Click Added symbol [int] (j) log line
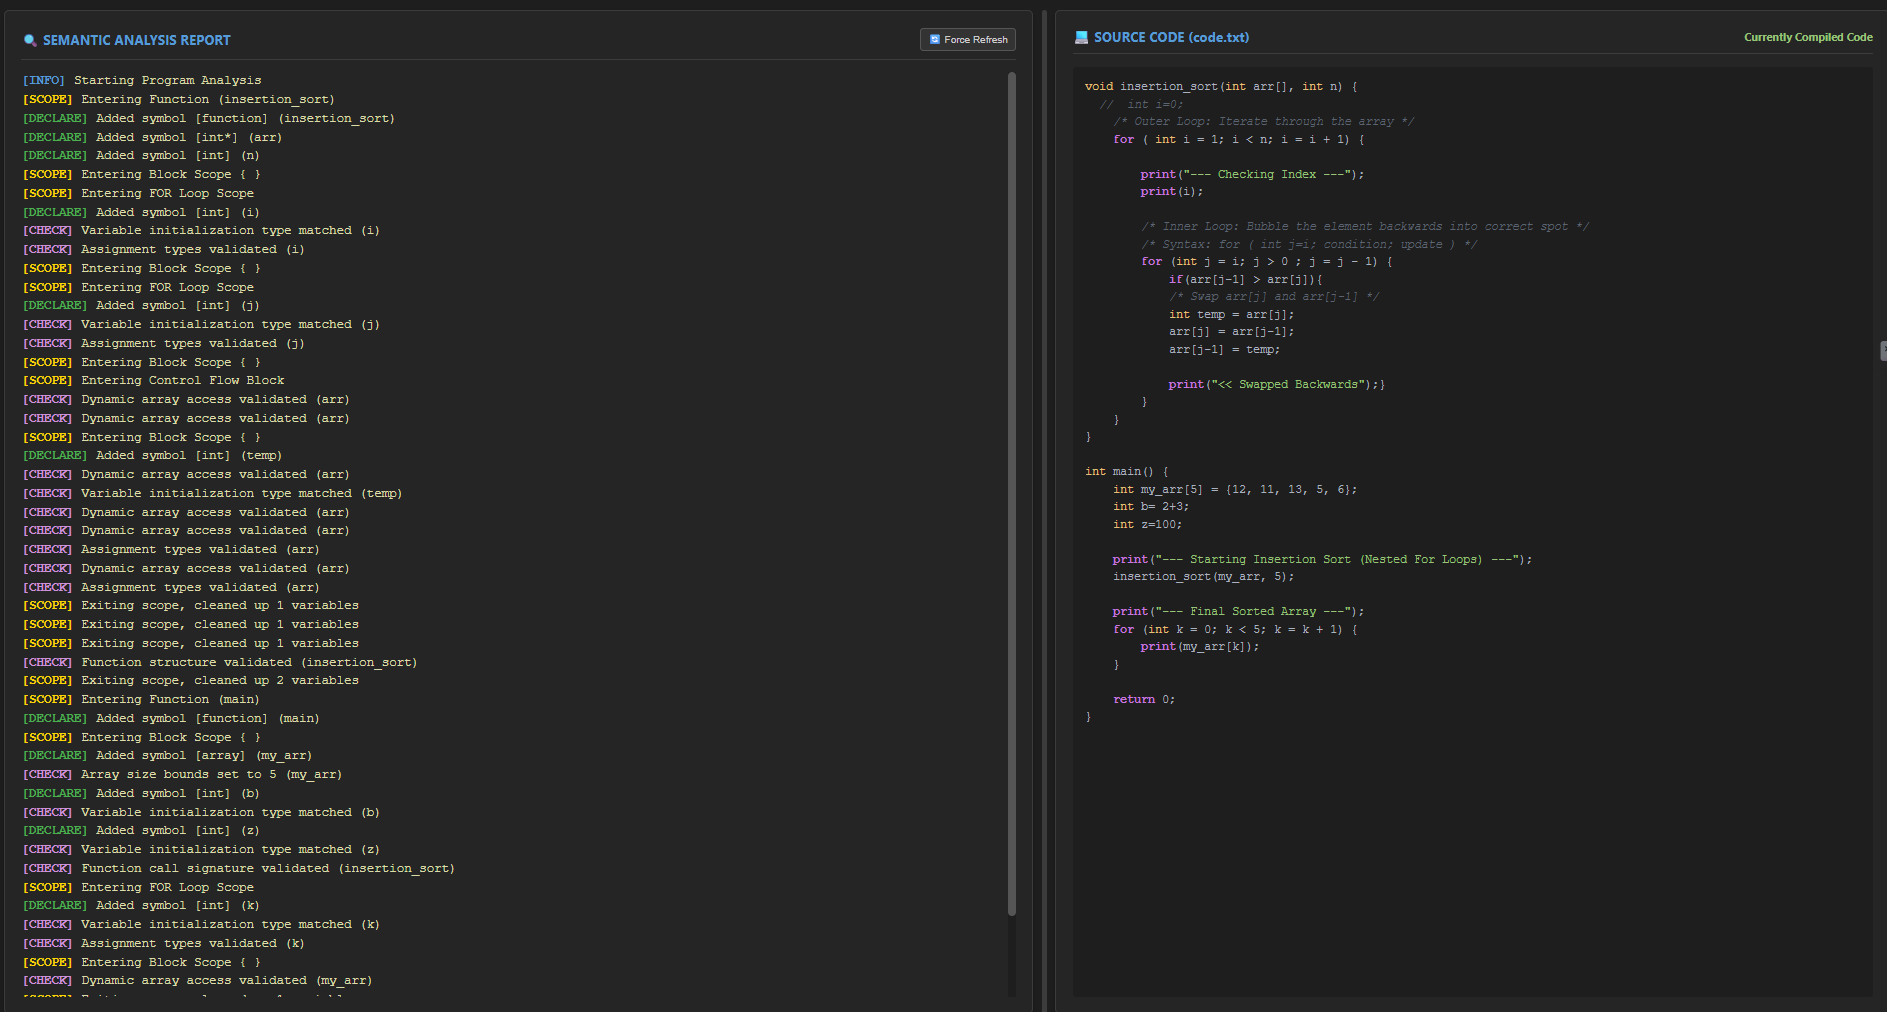The height and width of the screenshot is (1012, 1887). [141, 305]
